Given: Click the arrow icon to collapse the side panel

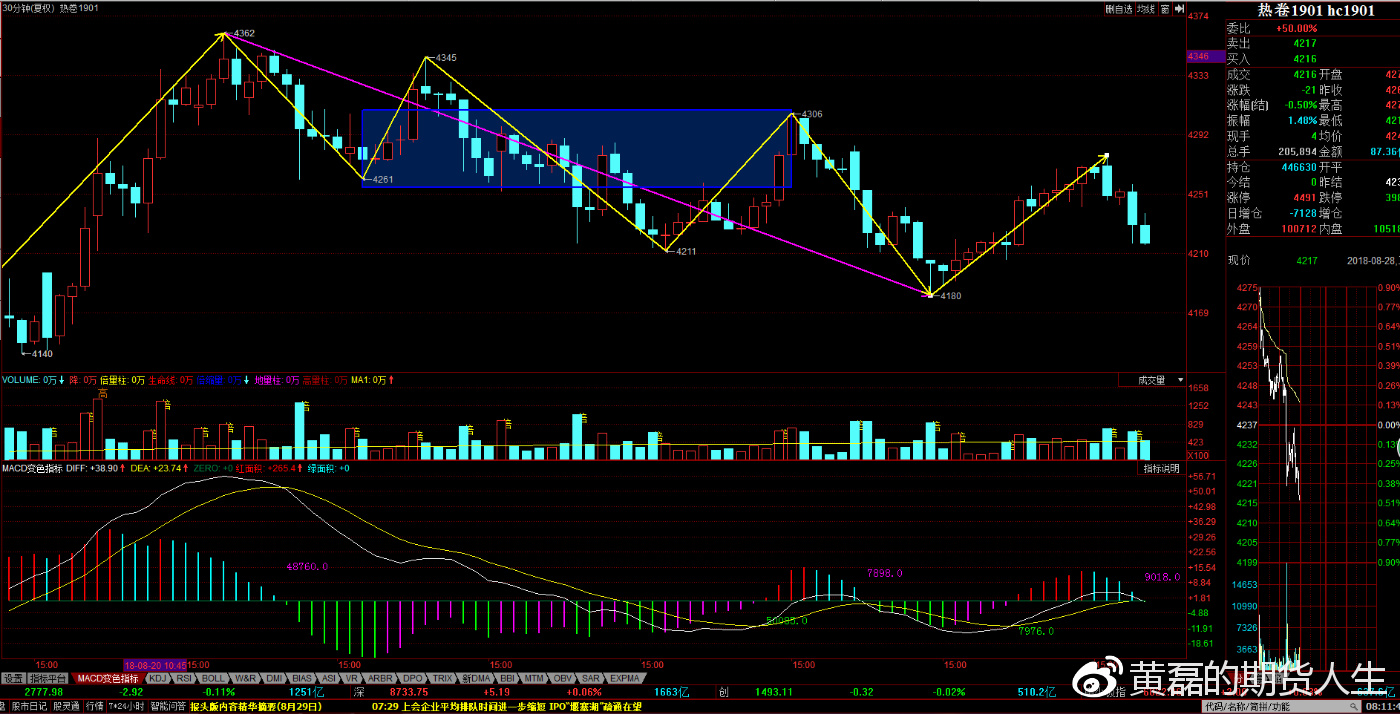Looking at the screenshot, I should (1178, 9).
